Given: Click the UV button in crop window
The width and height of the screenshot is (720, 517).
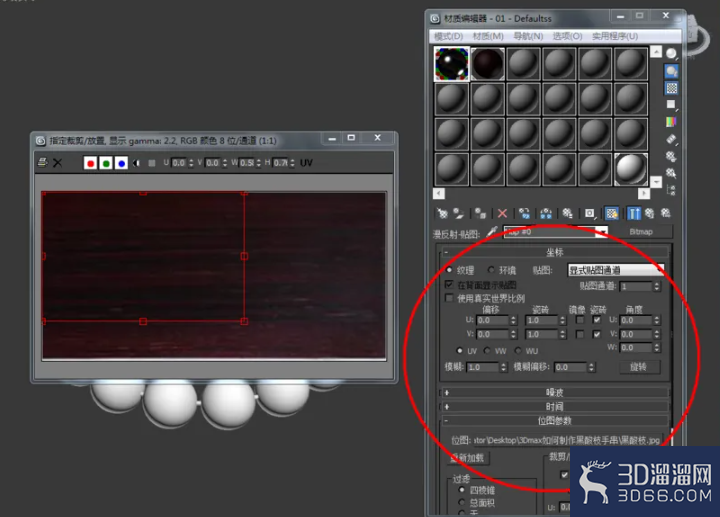Looking at the screenshot, I should tap(306, 163).
